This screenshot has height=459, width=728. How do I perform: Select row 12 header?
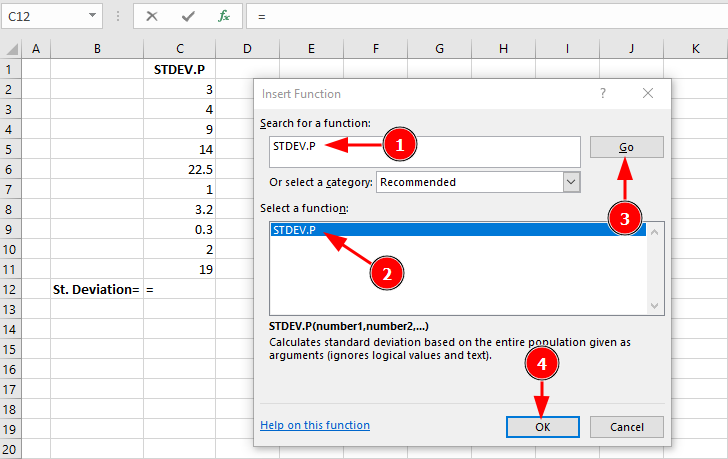(x=10, y=289)
